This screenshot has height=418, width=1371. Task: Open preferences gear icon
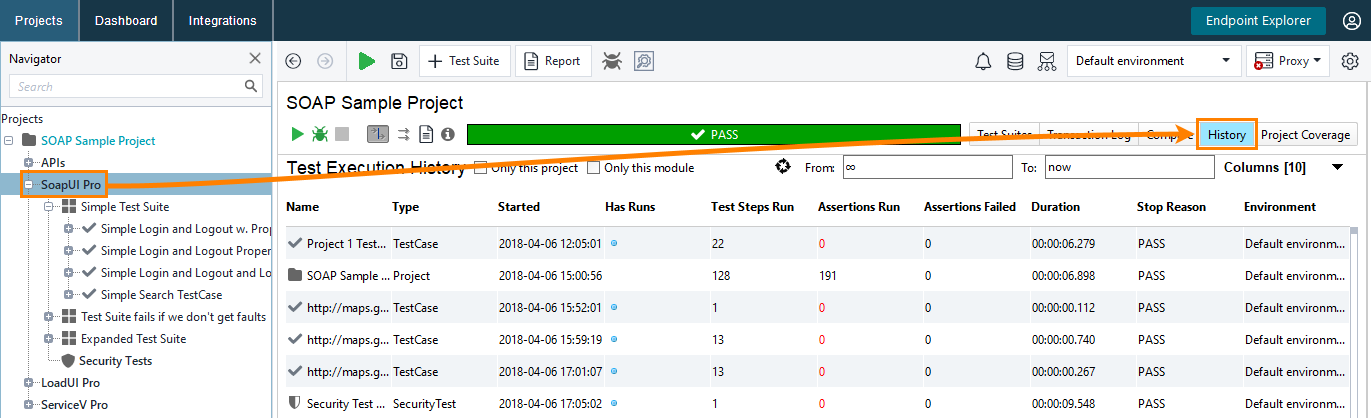pyautogui.click(x=1350, y=61)
